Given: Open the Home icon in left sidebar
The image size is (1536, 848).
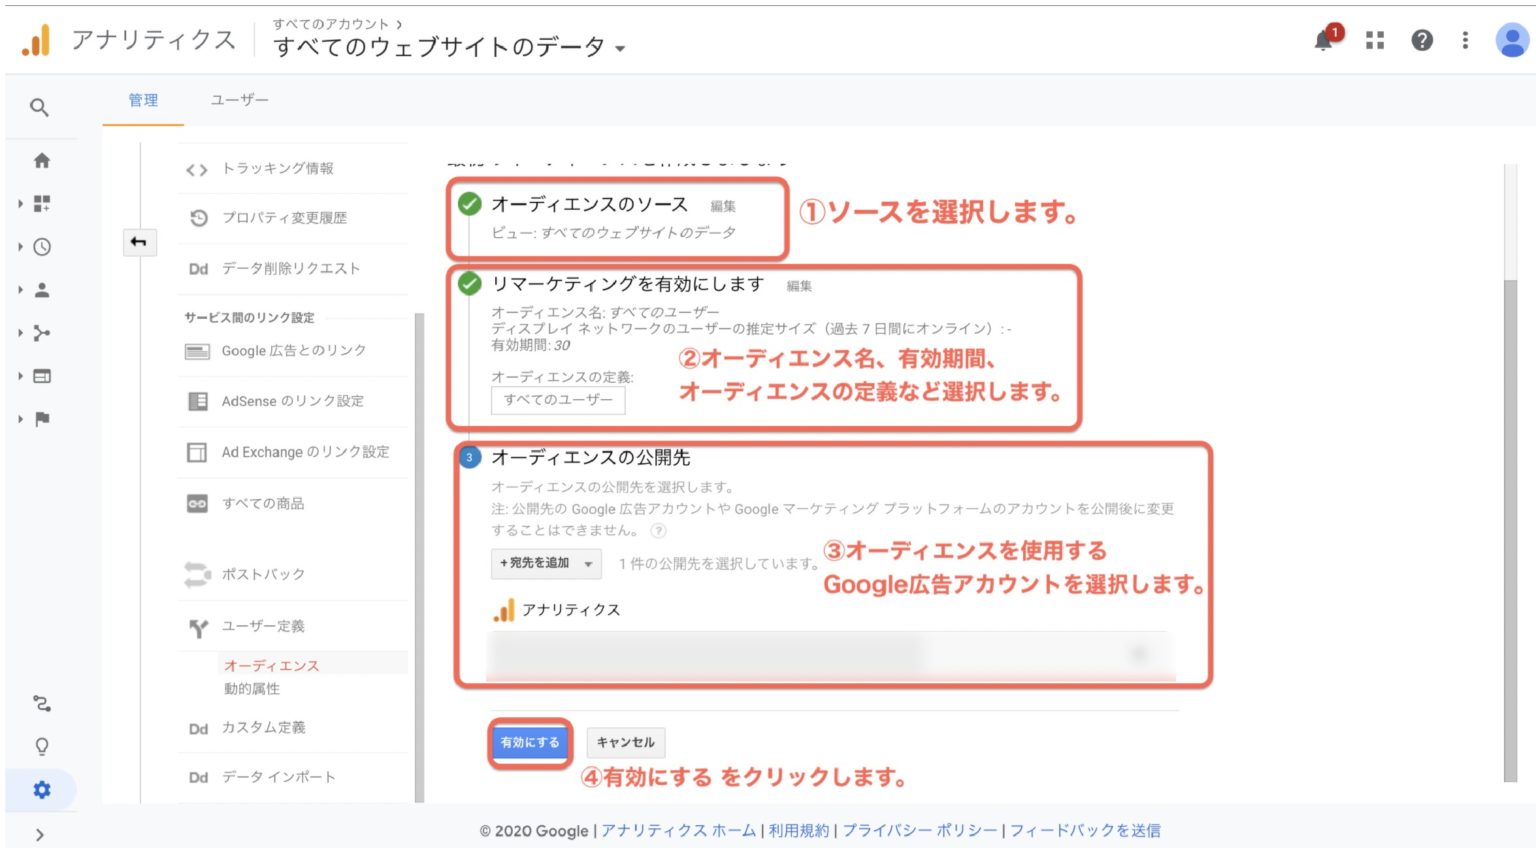Looking at the screenshot, I should coord(42,161).
